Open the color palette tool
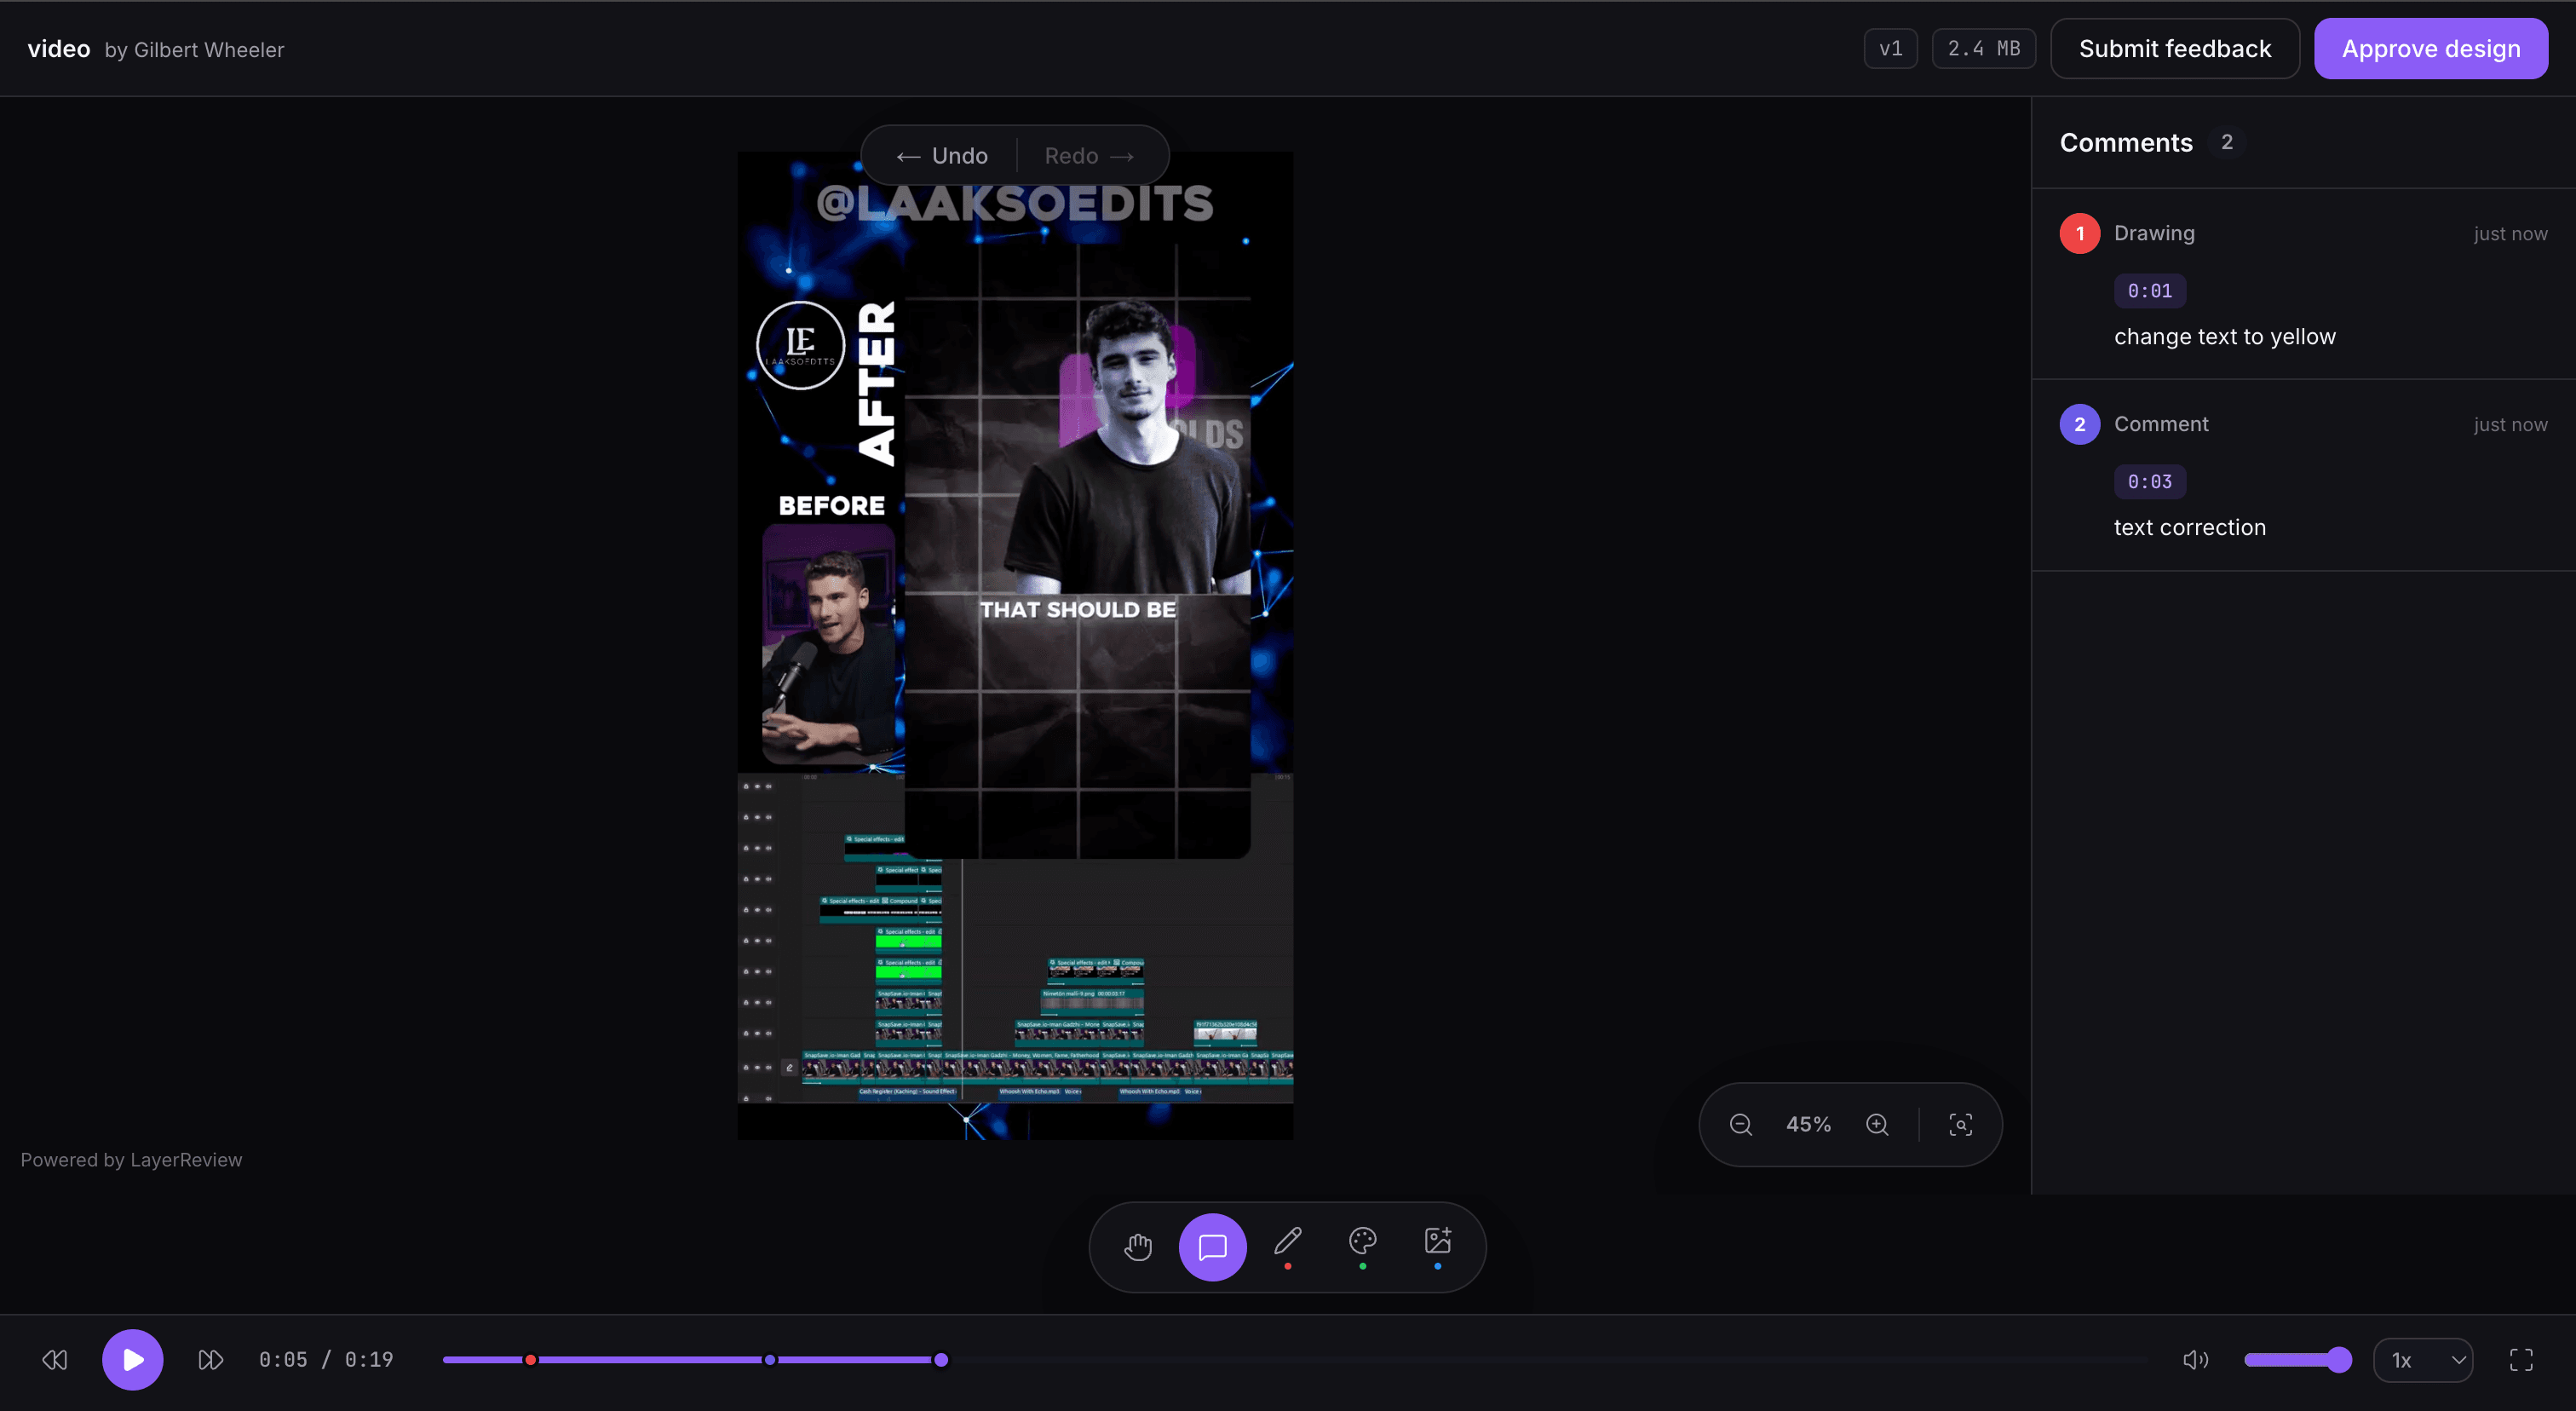The height and width of the screenshot is (1411, 2576). (x=1362, y=1246)
